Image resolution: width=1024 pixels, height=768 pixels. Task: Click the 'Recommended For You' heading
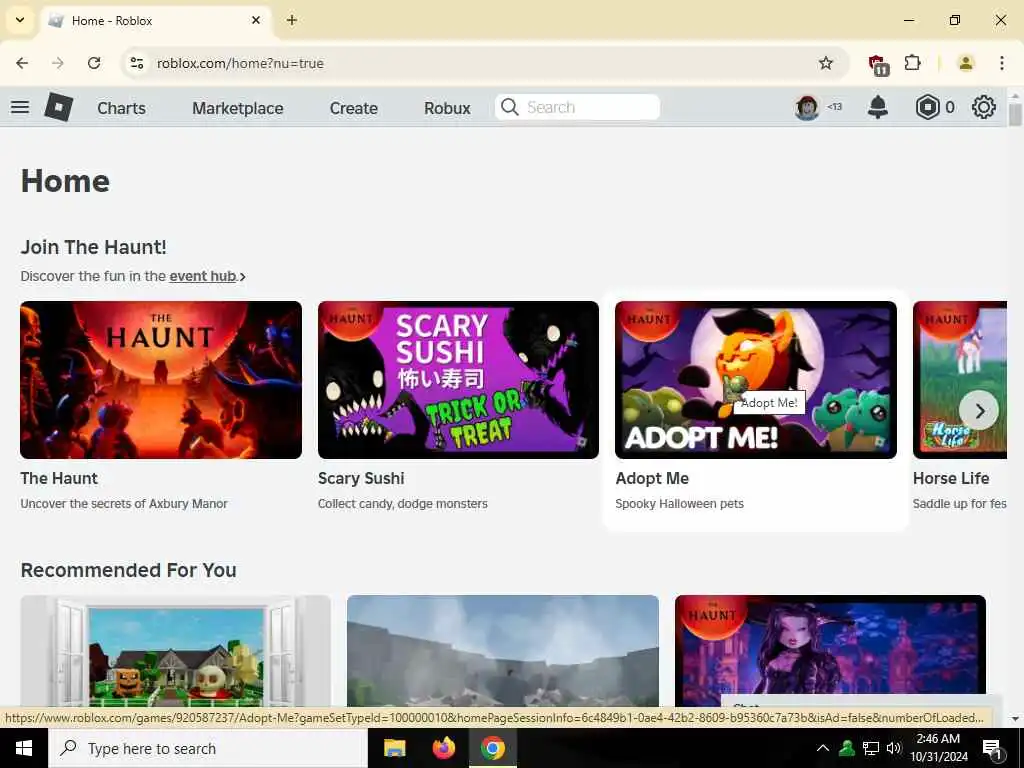coord(129,570)
